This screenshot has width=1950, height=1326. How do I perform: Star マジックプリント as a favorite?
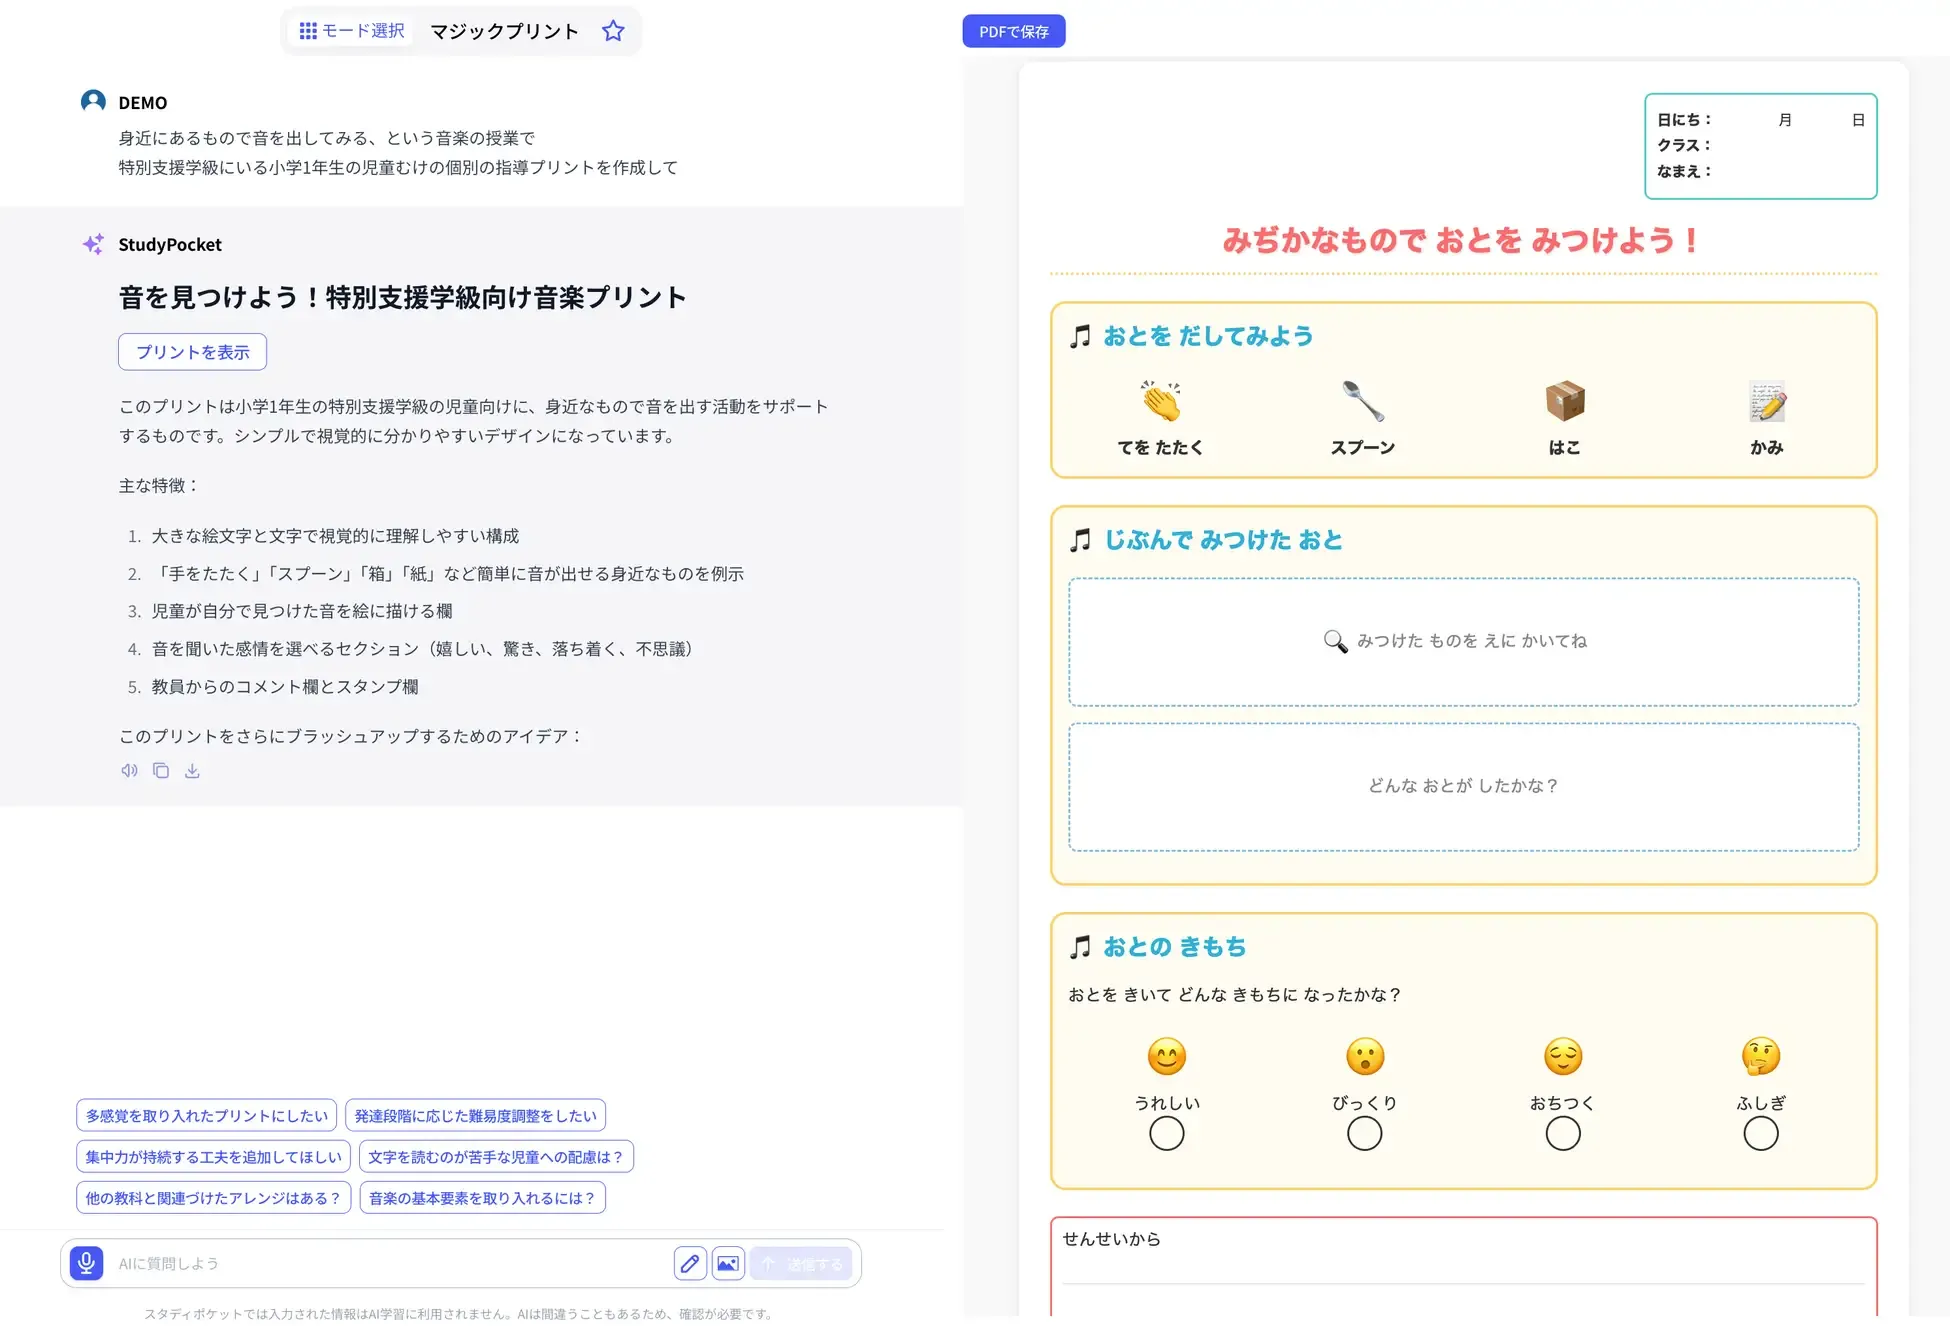(613, 31)
